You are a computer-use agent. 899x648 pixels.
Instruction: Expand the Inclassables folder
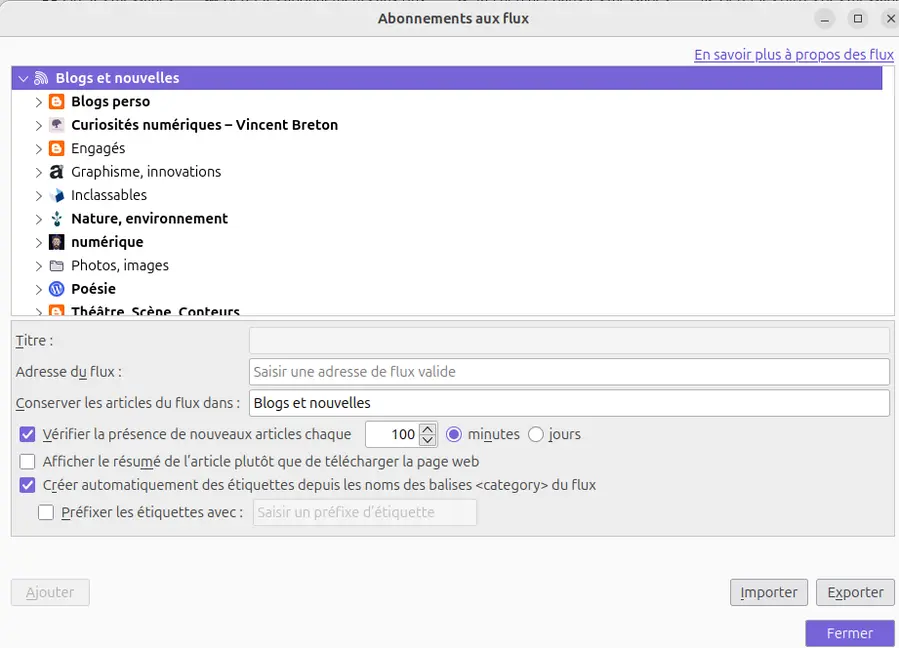point(38,196)
